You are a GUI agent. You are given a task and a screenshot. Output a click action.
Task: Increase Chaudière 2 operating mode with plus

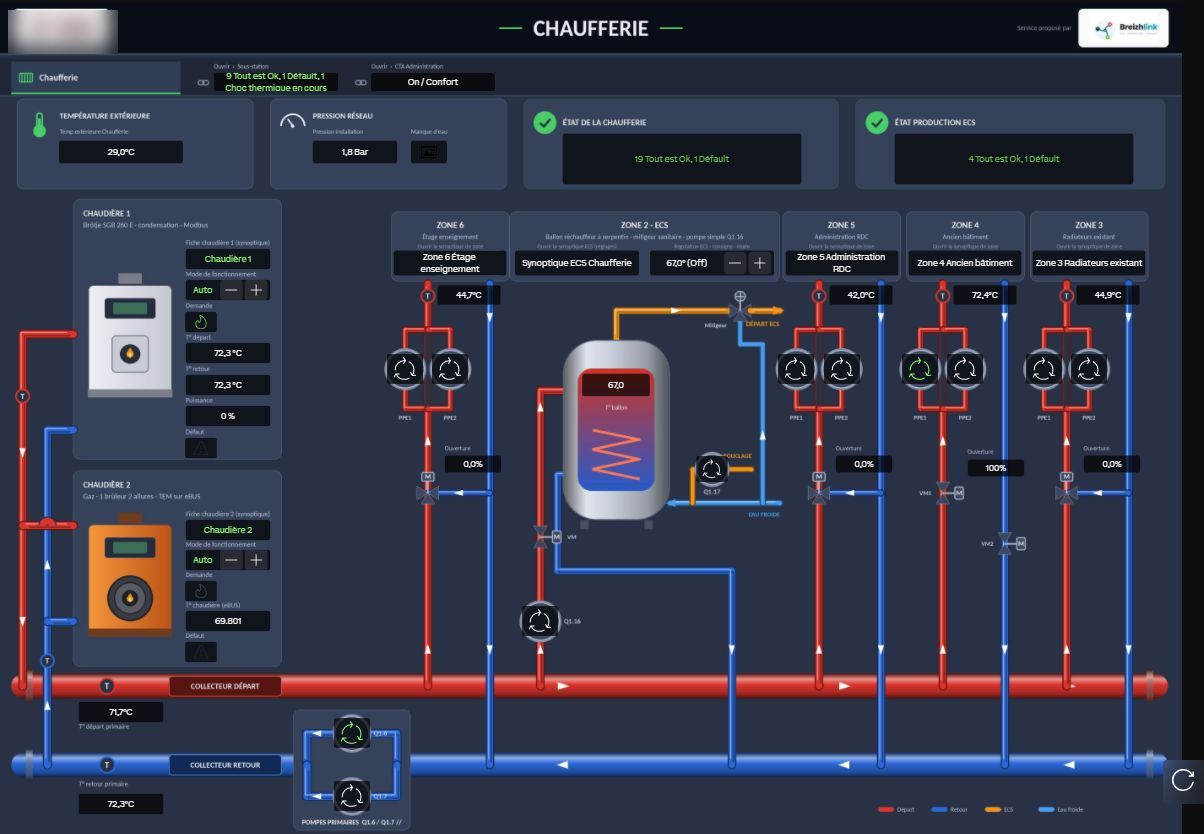(x=257, y=560)
